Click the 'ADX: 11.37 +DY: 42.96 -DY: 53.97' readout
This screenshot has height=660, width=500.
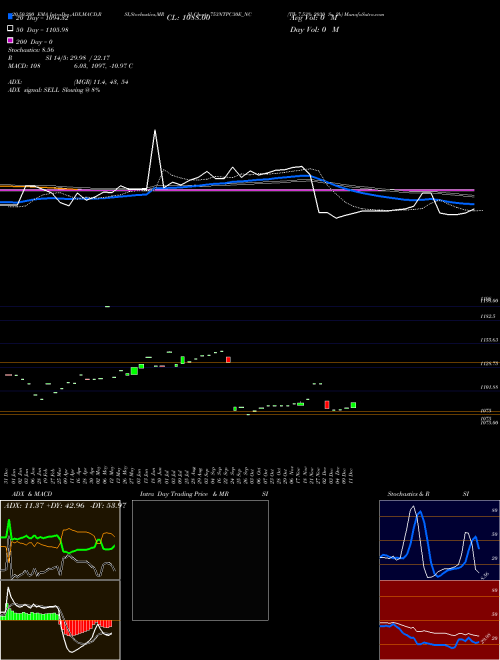point(65,505)
